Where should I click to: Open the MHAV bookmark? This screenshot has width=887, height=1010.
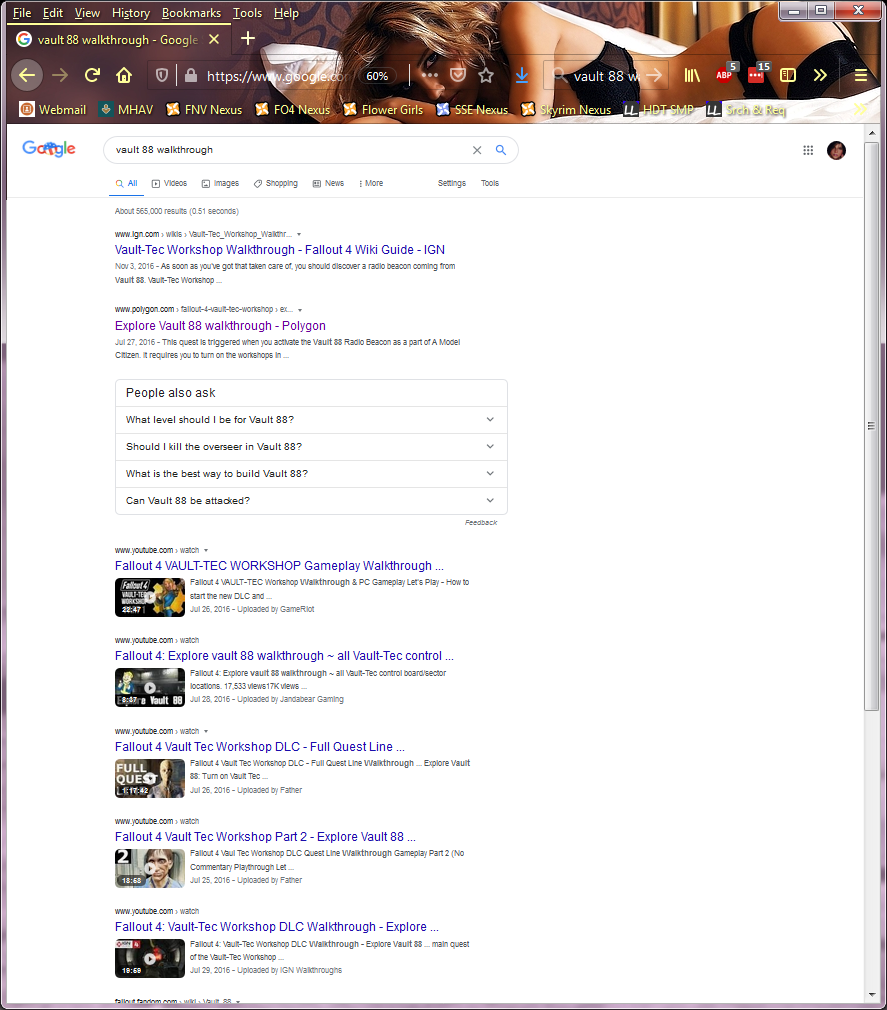[x=126, y=110]
